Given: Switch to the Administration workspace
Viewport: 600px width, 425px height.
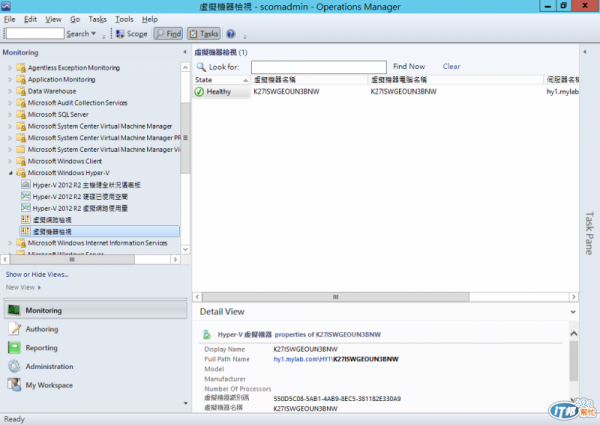Looking at the screenshot, I should pos(95,366).
